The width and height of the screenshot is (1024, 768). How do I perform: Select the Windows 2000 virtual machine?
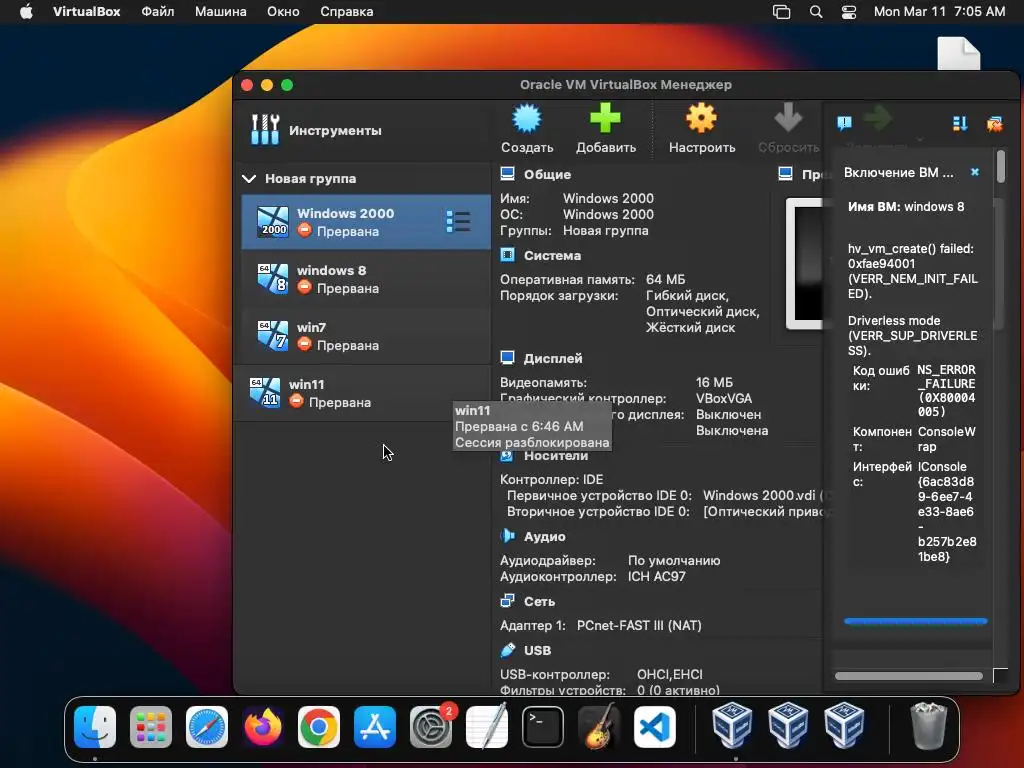pyautogui.click(x=366, y=221)
